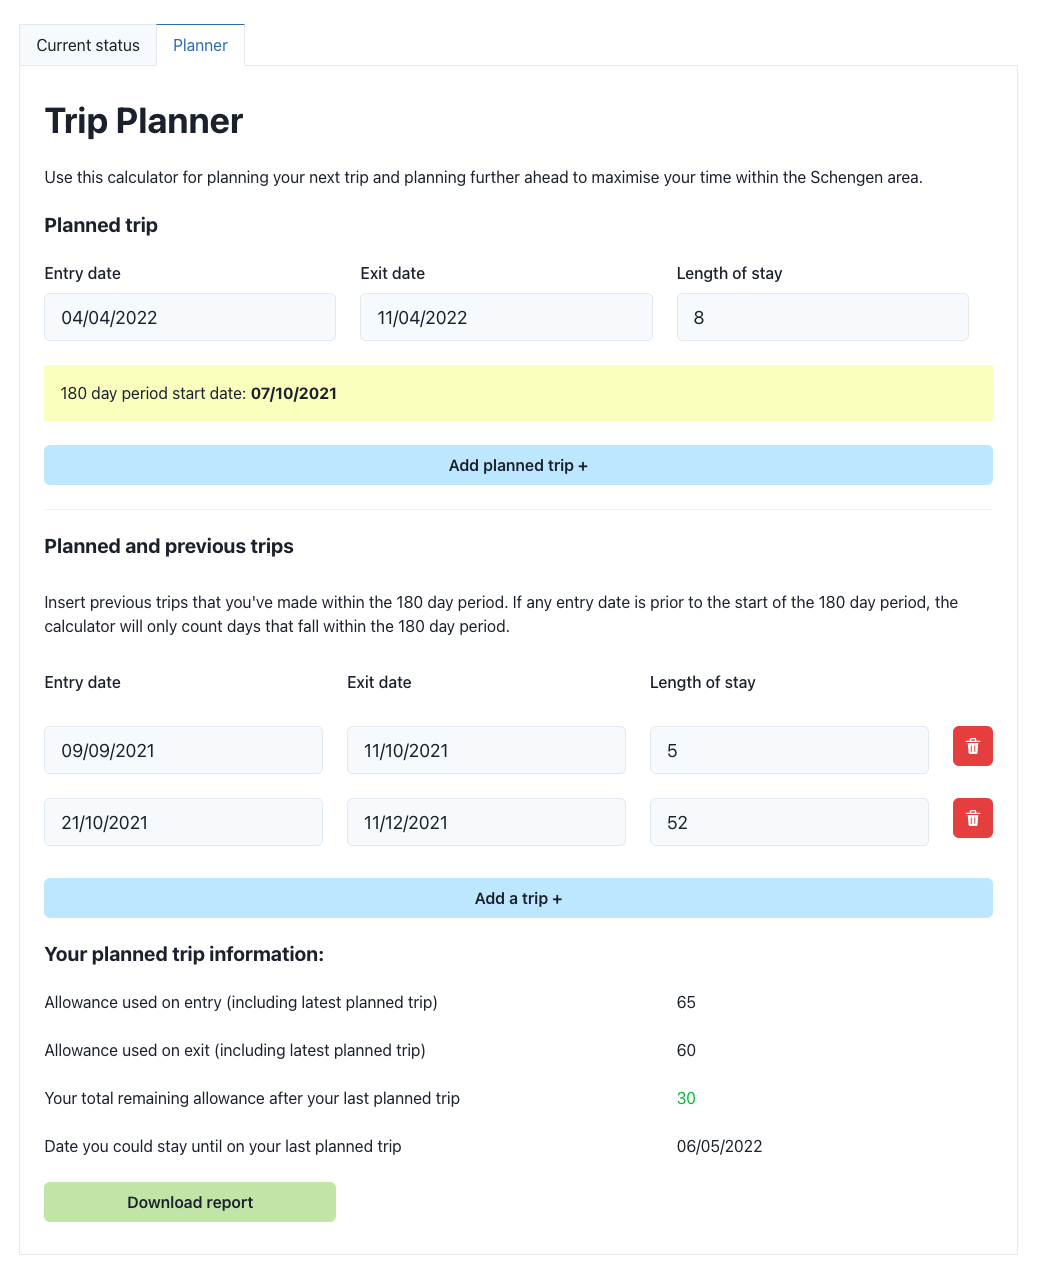
Task: Click length of stay field showing 5
Action: click(789, 750)
